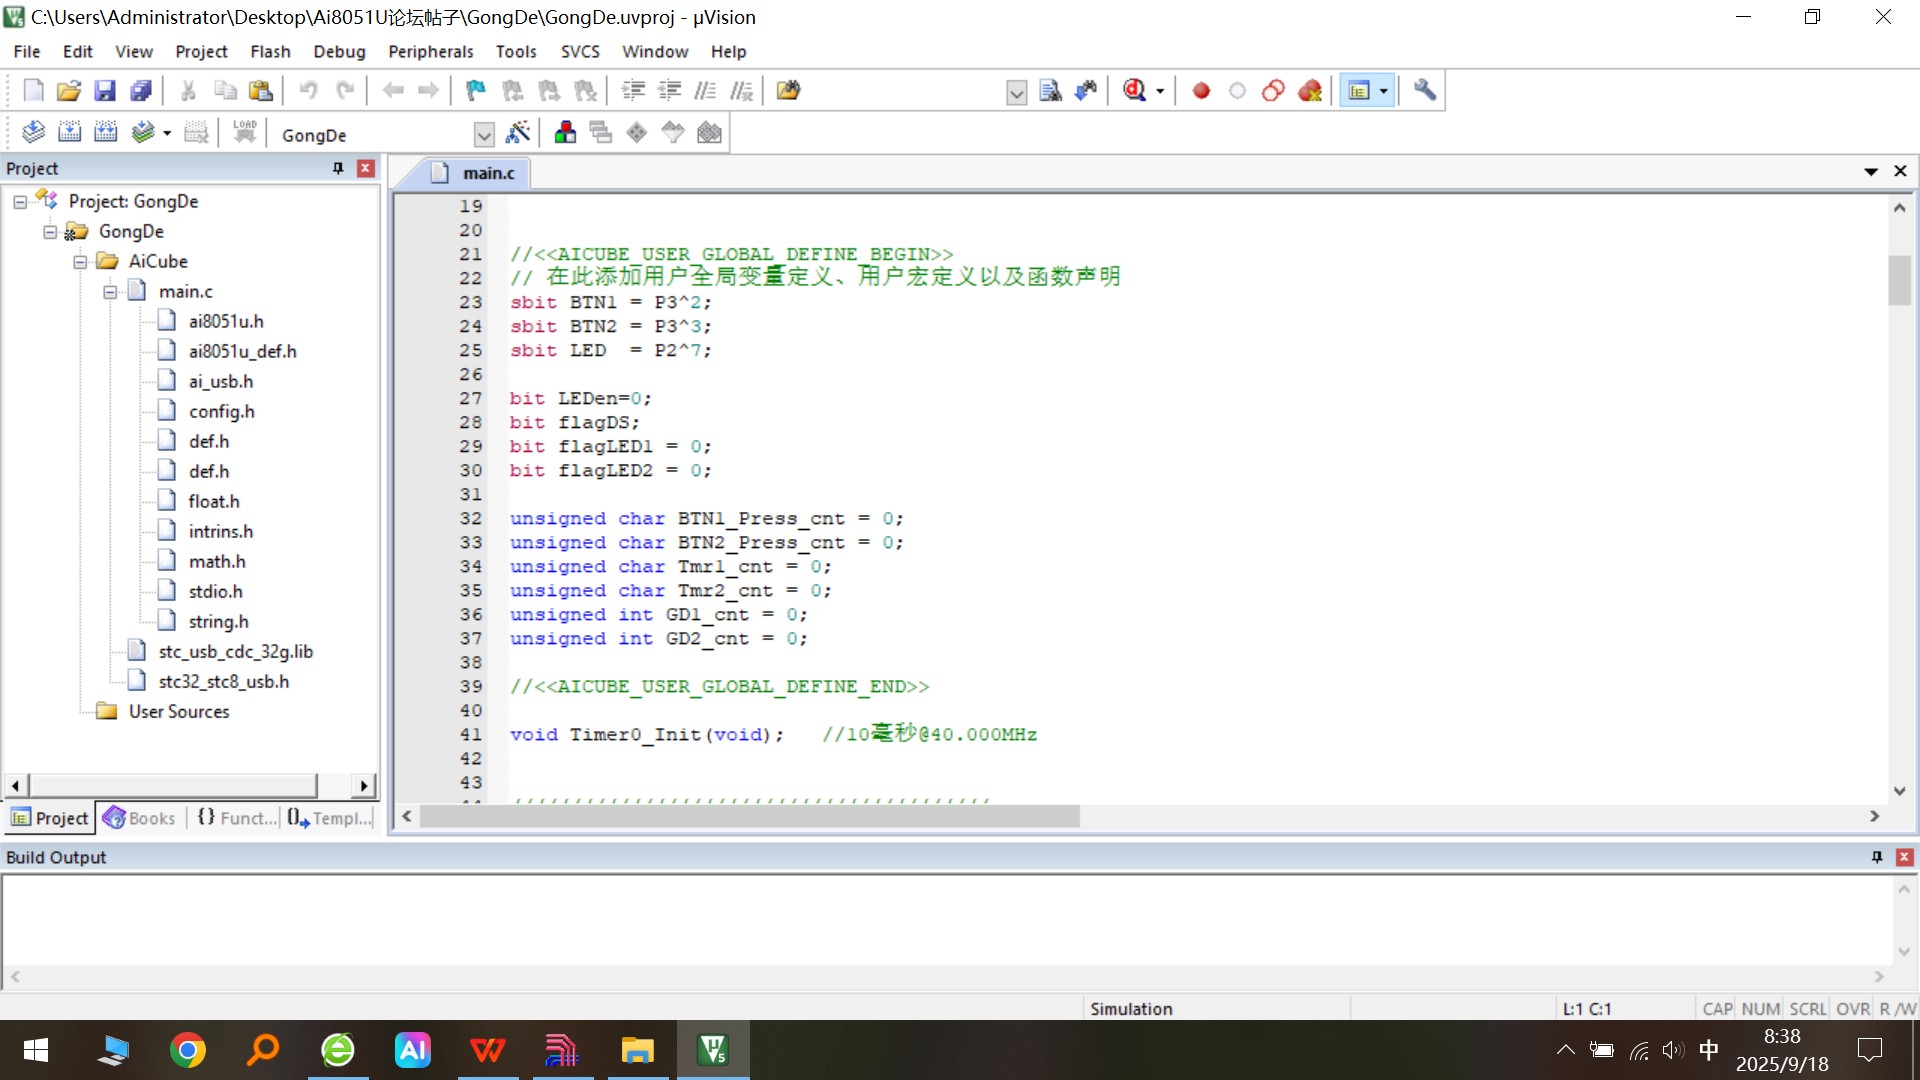Collapse the AiCube group folder
Image resolution: width=1920 pixels, height=1080 pixels.
pyautogui.click(x=80, y=262)
